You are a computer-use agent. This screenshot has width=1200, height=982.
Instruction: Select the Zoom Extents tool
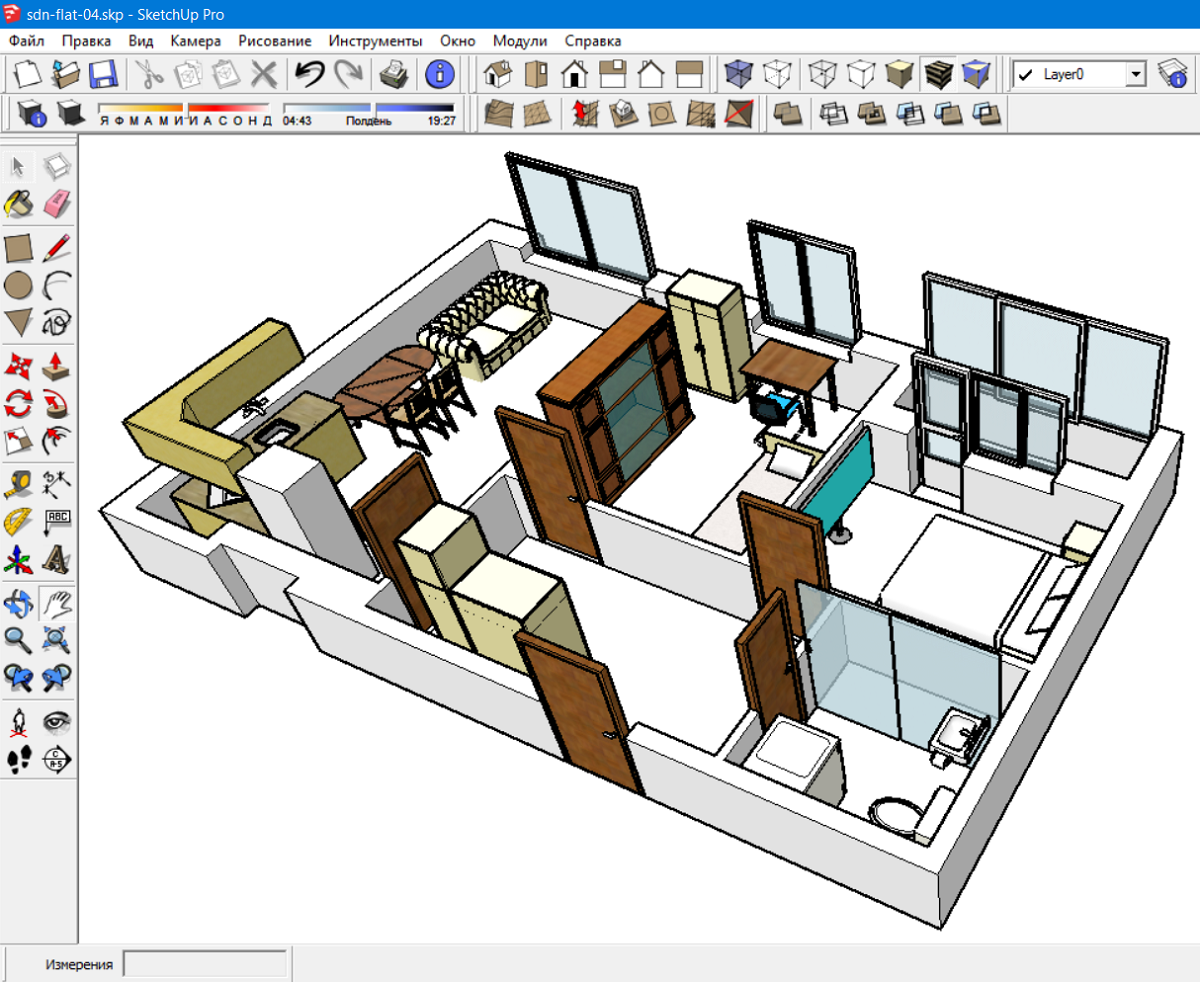click(x=57, y=641)
